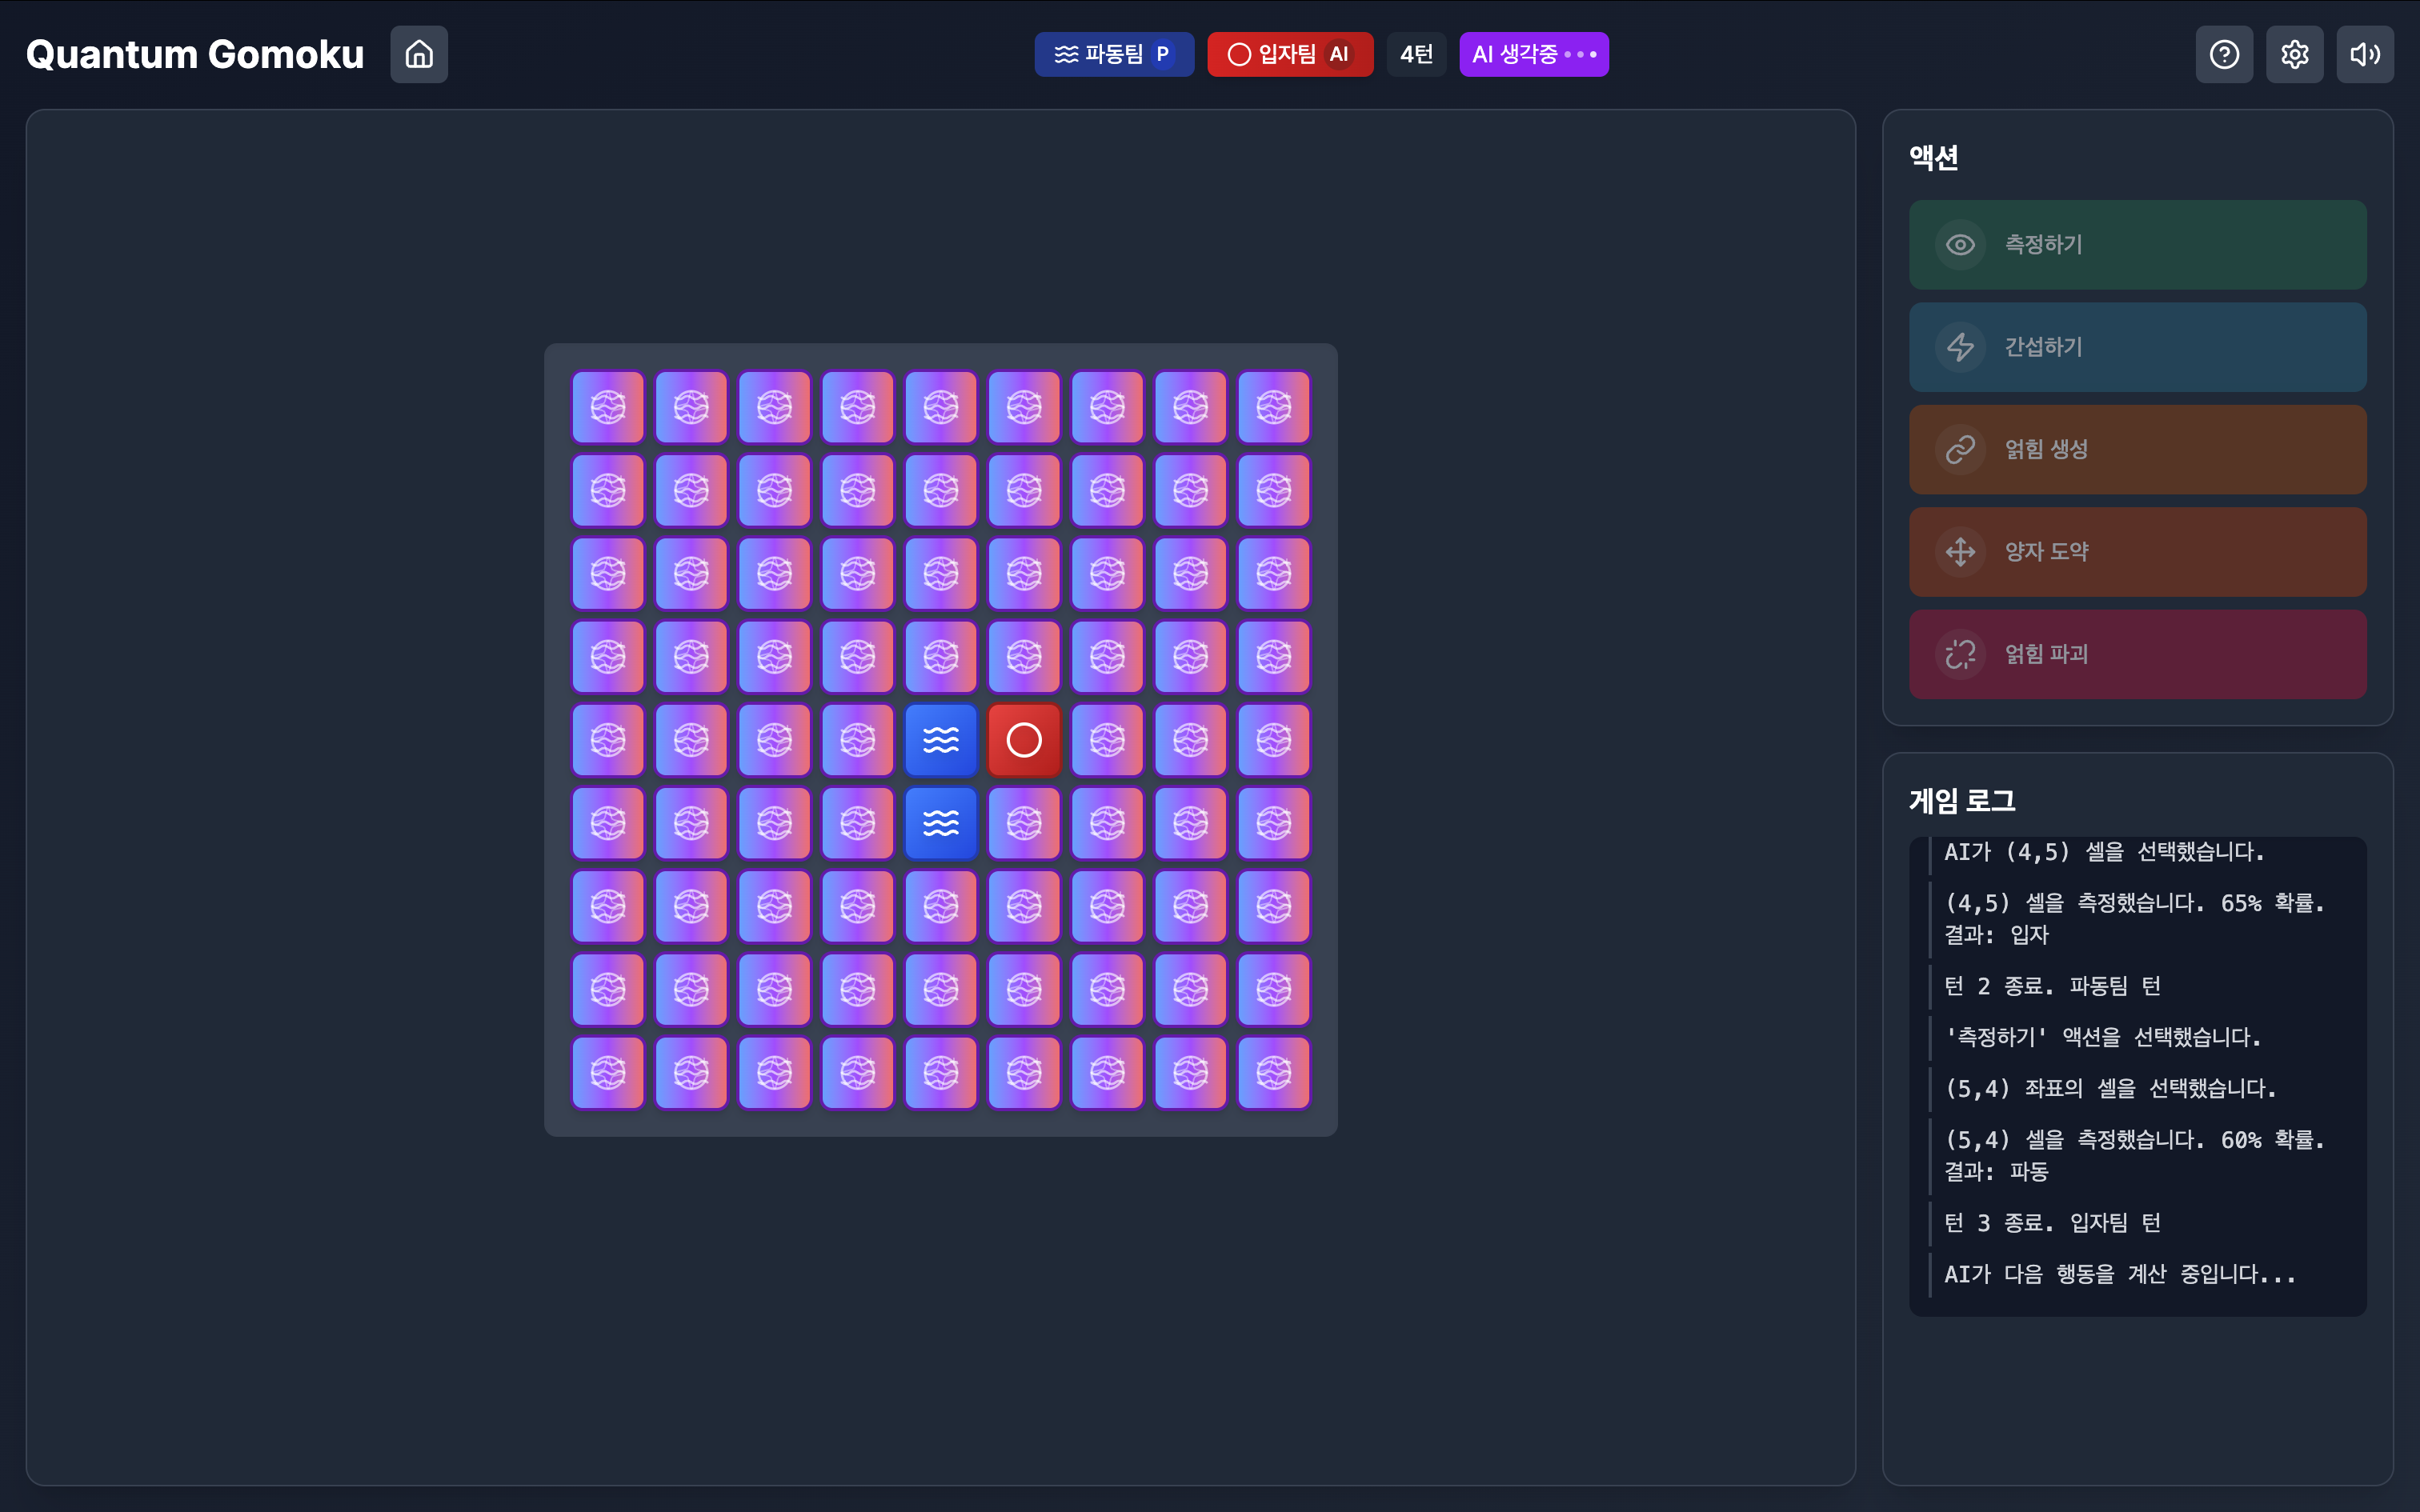Click the AI 생각중 status indicator
2420x1512 pixels.
point(1533,54)
